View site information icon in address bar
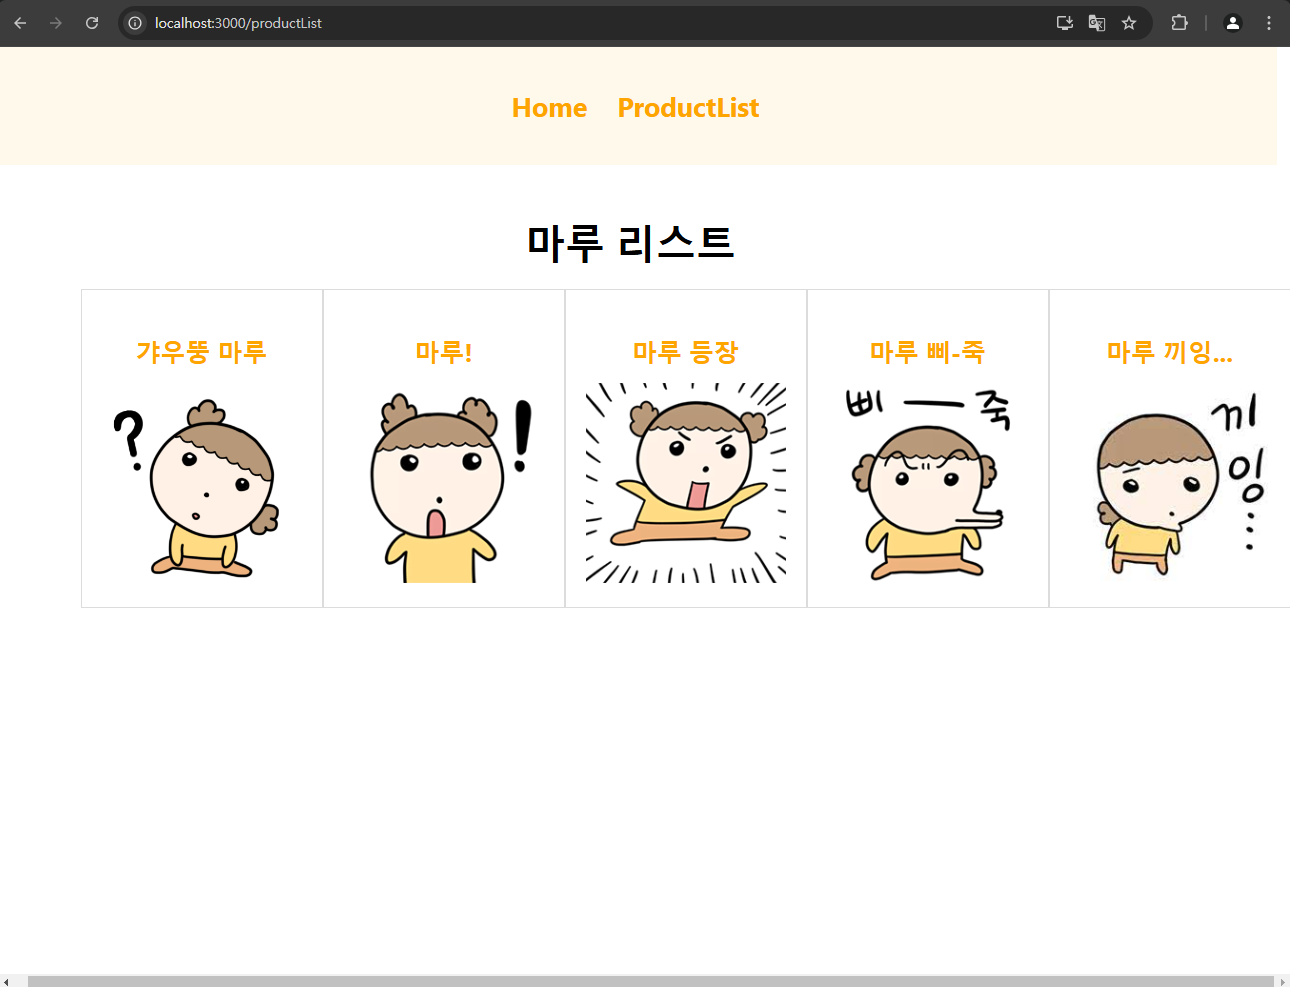This screenshot has width=1290, height=987. [x=135, y=23]
